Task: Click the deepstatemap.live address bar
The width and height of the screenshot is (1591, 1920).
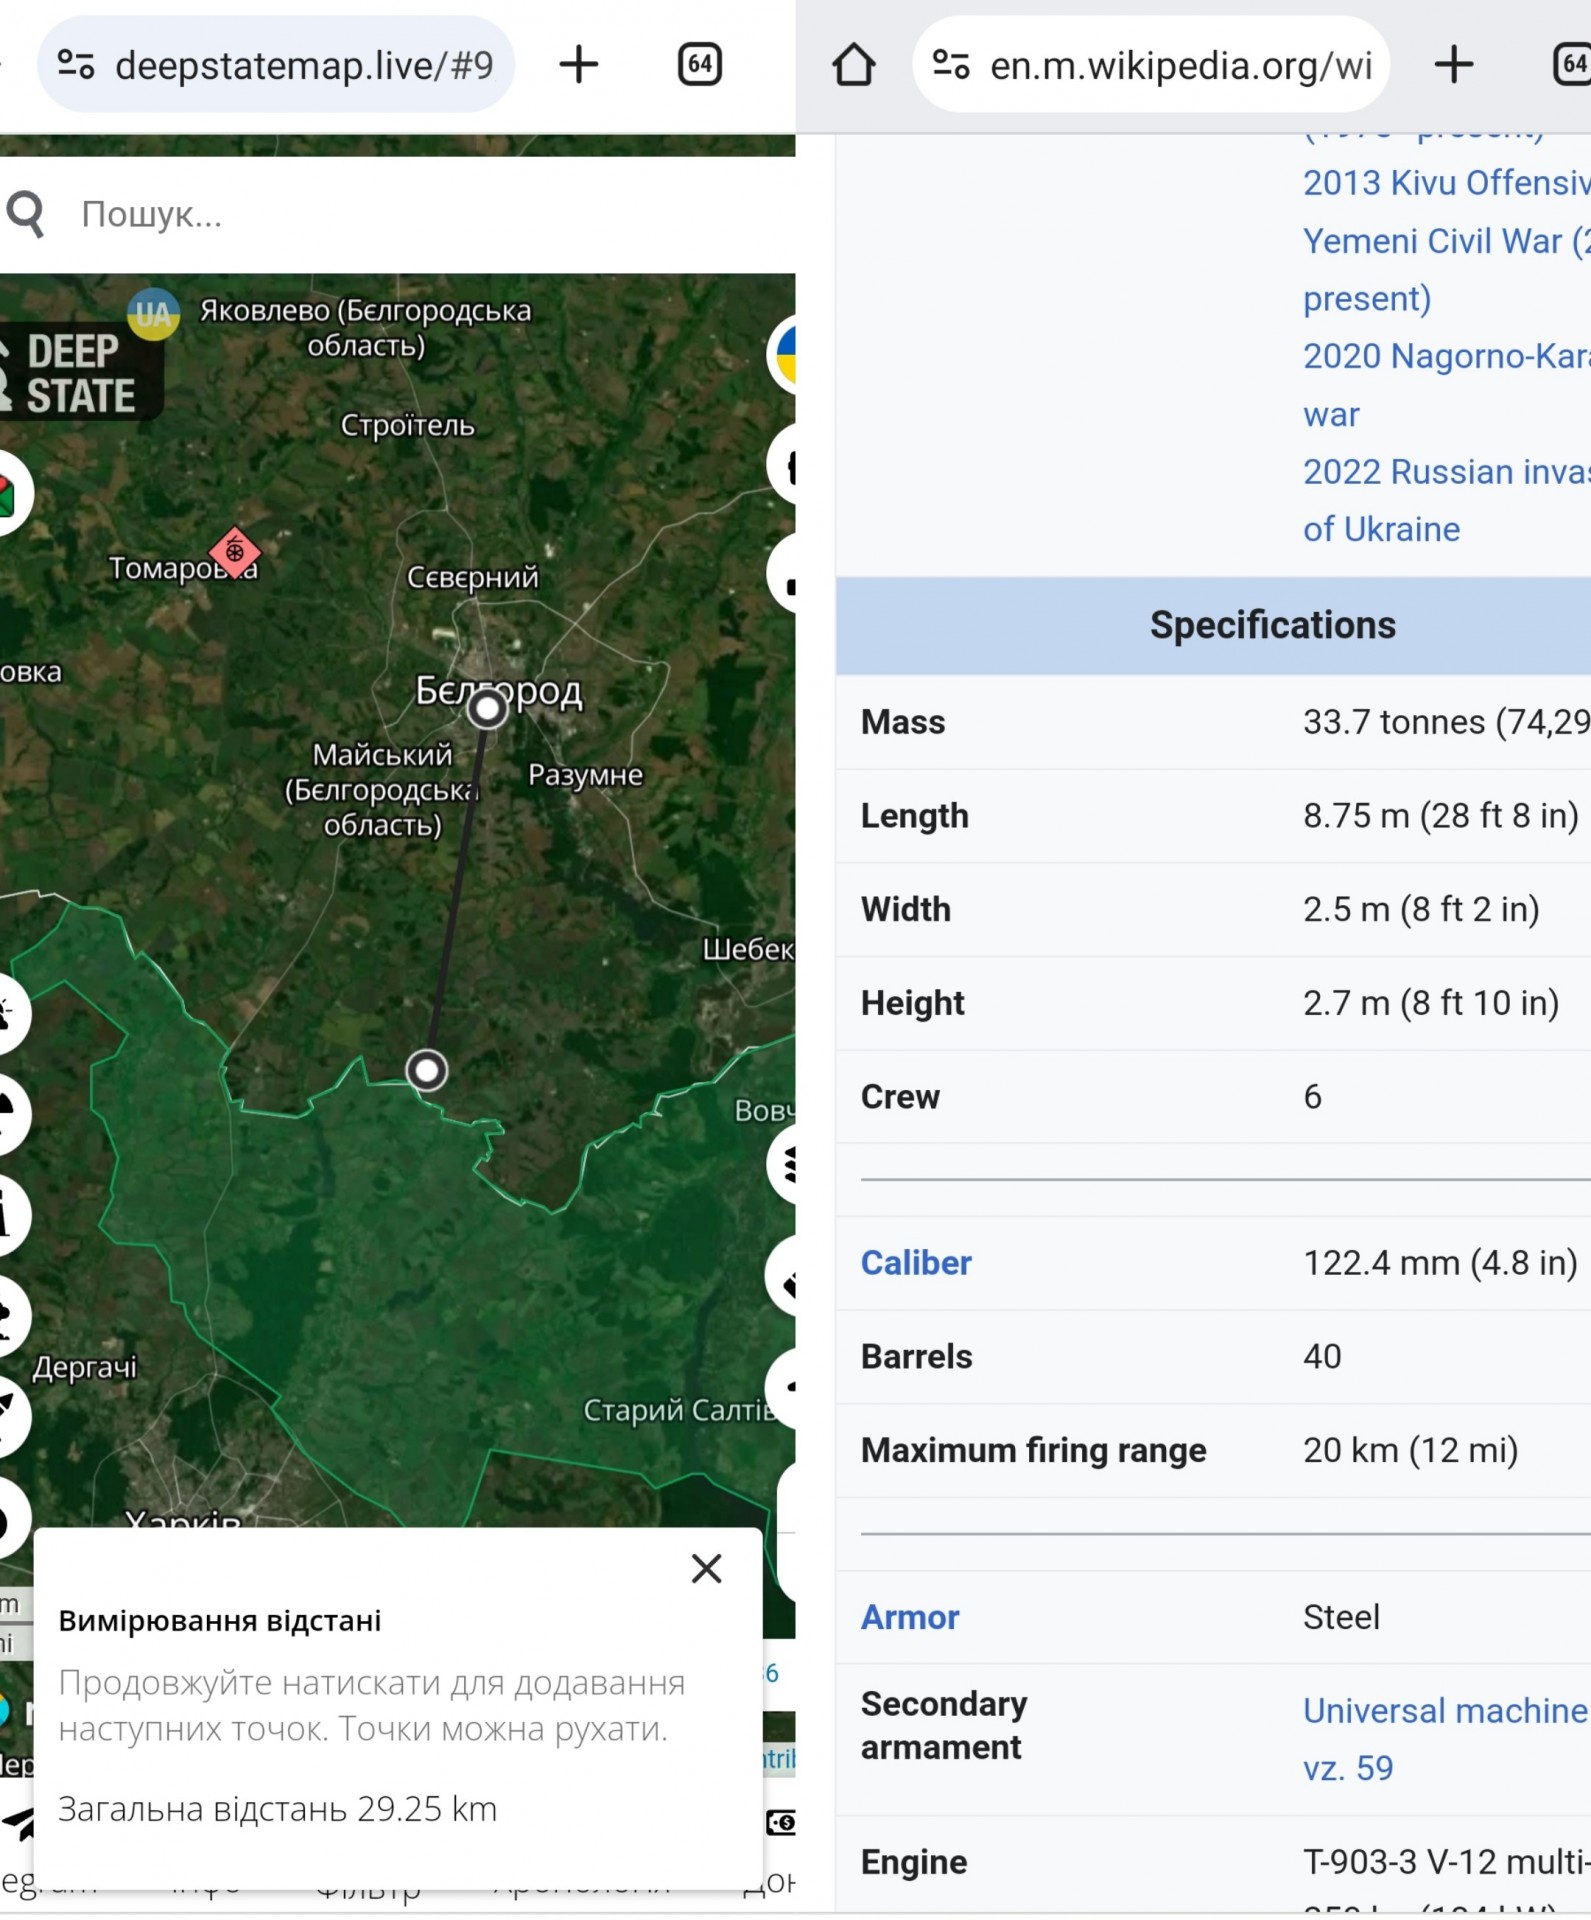Action: [x=276, y=65]
